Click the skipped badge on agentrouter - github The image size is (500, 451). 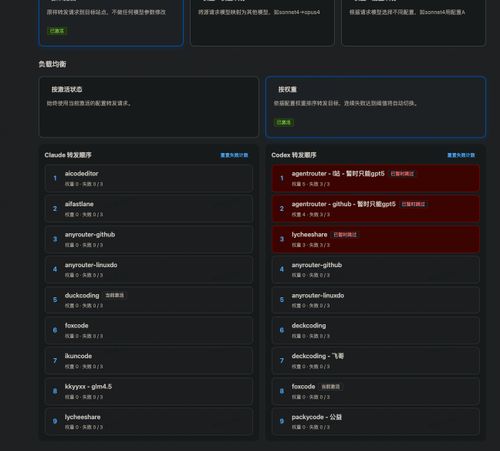pyautogui.click(x=413, y=204)
